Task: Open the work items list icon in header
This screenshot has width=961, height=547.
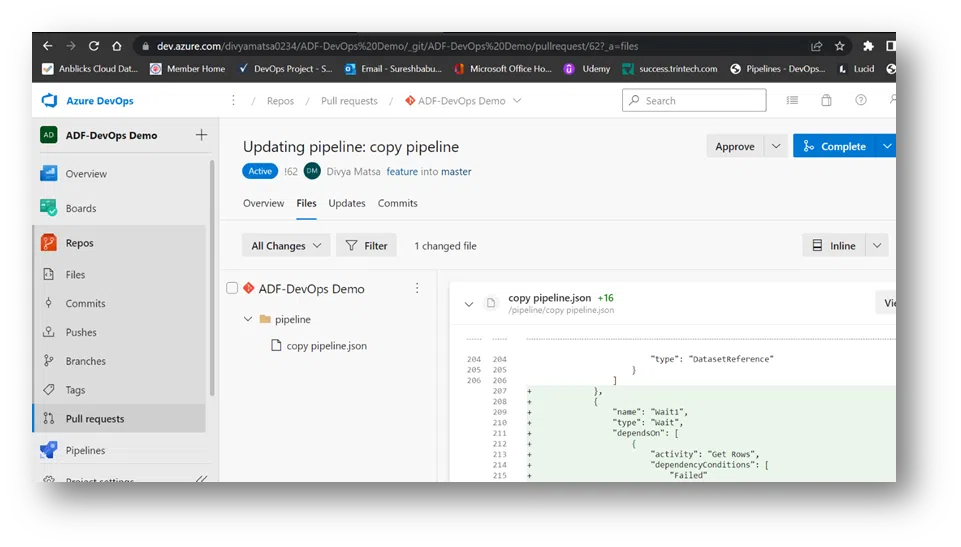Action: click(792, 100)
